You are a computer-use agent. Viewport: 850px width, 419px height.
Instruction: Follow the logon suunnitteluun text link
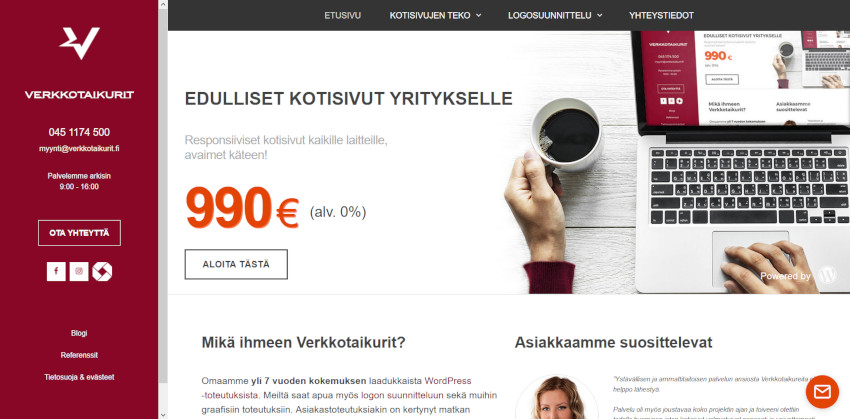click(x=402, y=395)
